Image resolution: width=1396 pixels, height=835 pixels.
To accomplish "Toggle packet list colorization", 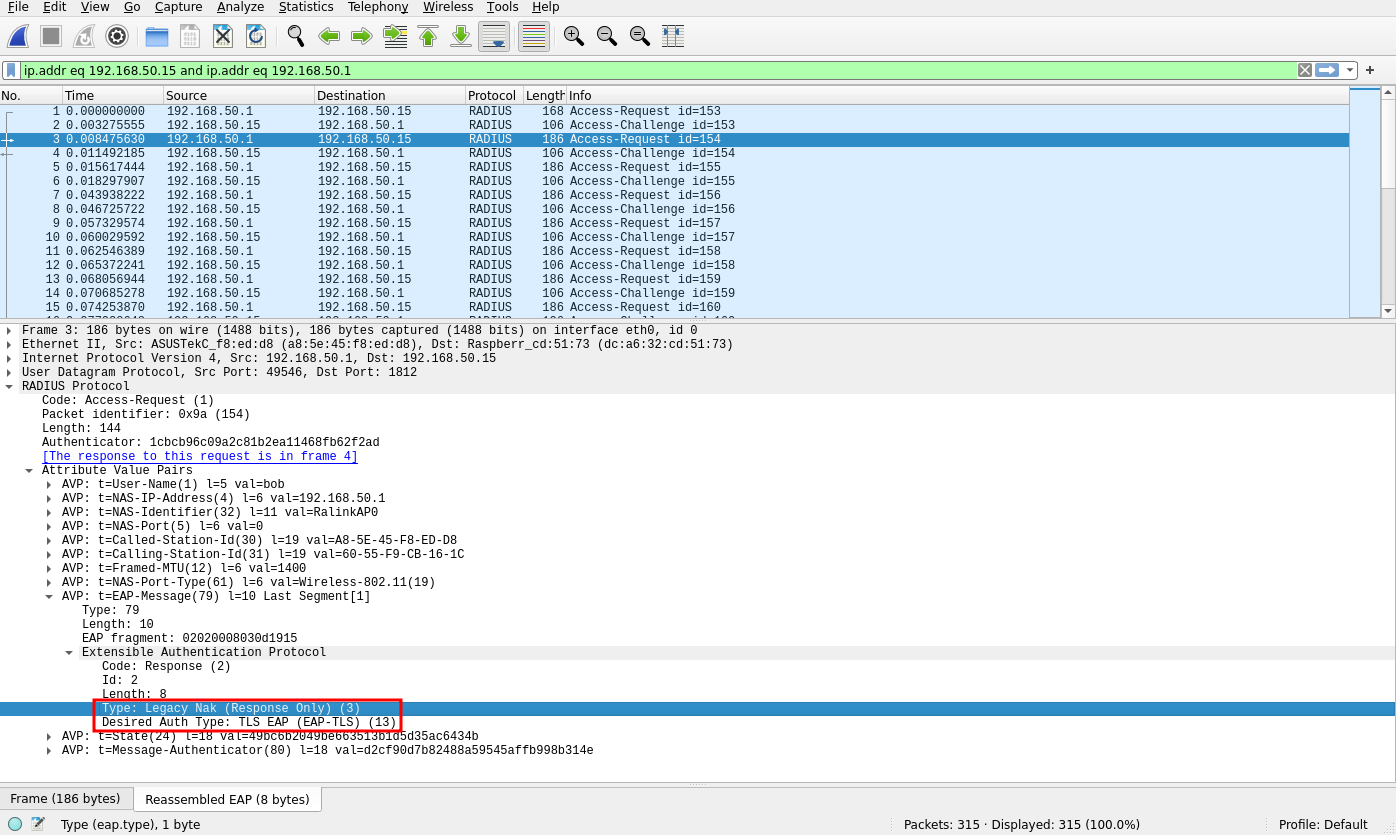I will pyautogui.click(x=532, y=36).
